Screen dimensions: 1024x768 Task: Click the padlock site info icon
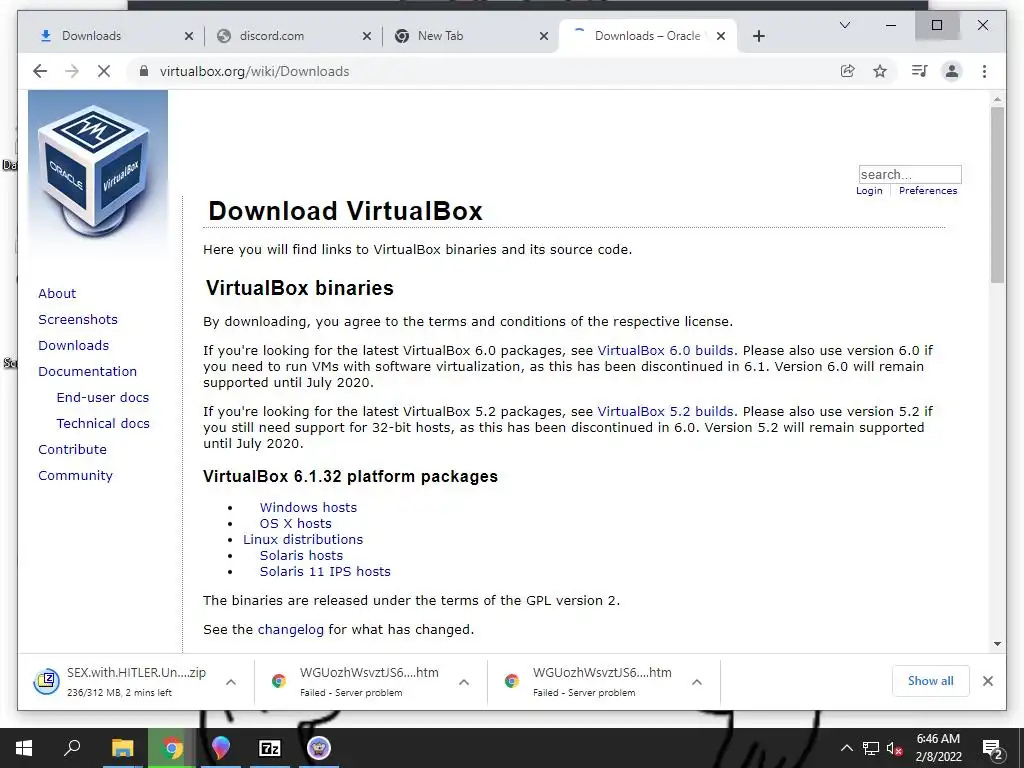click(x=144, y=71)
